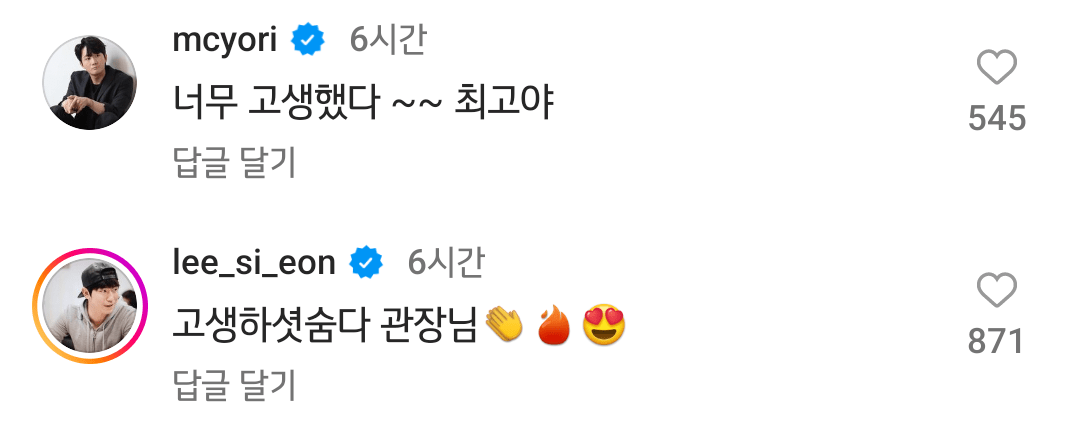The height and width of the screenshot is (426, 1080).
Task: Like lee_si_eon's comment with the heart icon
Action: [997, 290]
